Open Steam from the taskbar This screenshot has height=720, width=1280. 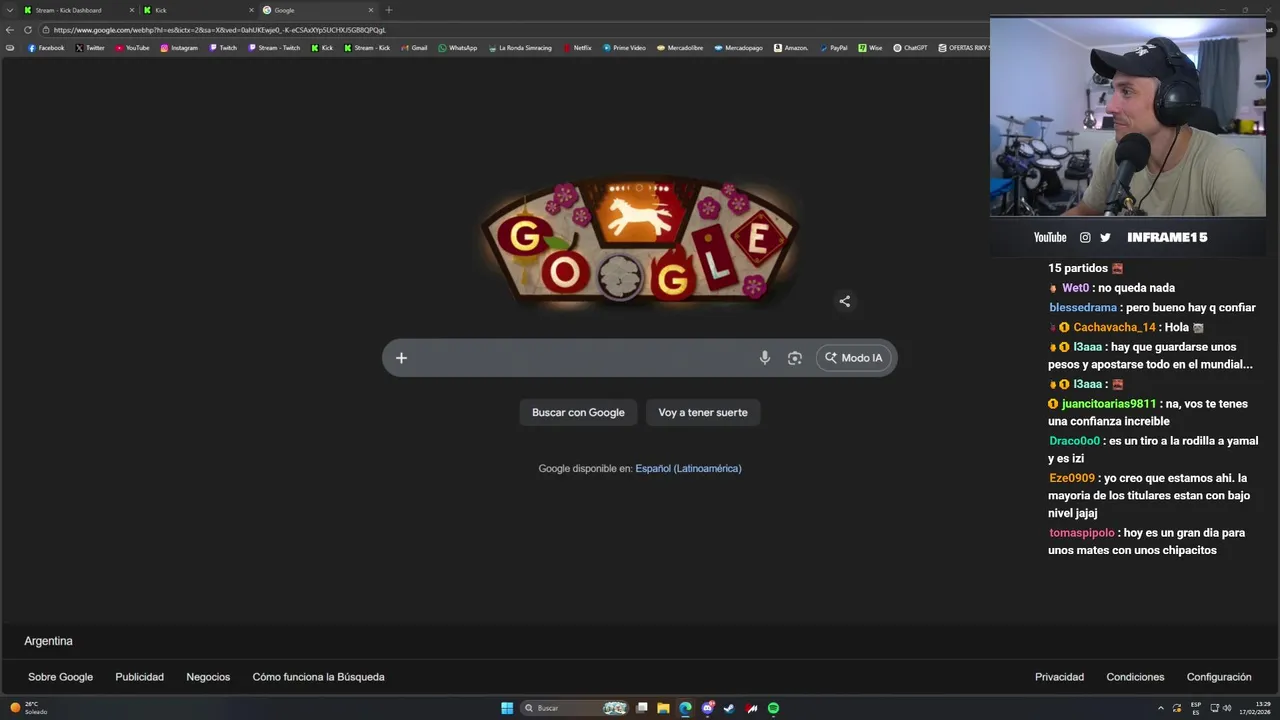tap(729, 708)
